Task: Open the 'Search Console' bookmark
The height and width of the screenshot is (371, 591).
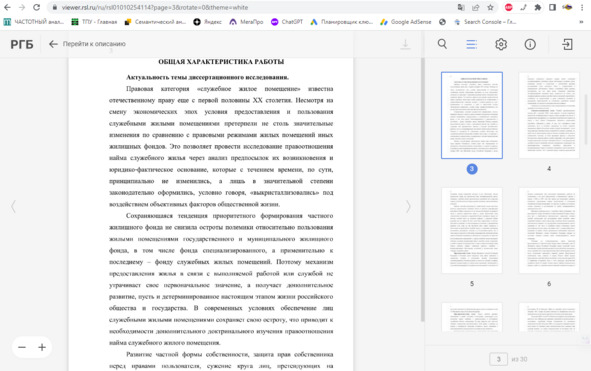Action: coord(485,22)
